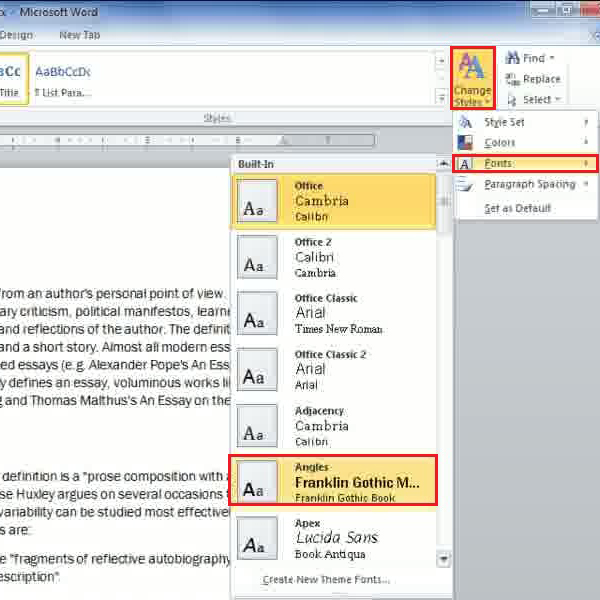Image resolution: width=600 pixels, height=600 pixels.
Task: Click the Find binoculars icon
Action: click(513, 58)
